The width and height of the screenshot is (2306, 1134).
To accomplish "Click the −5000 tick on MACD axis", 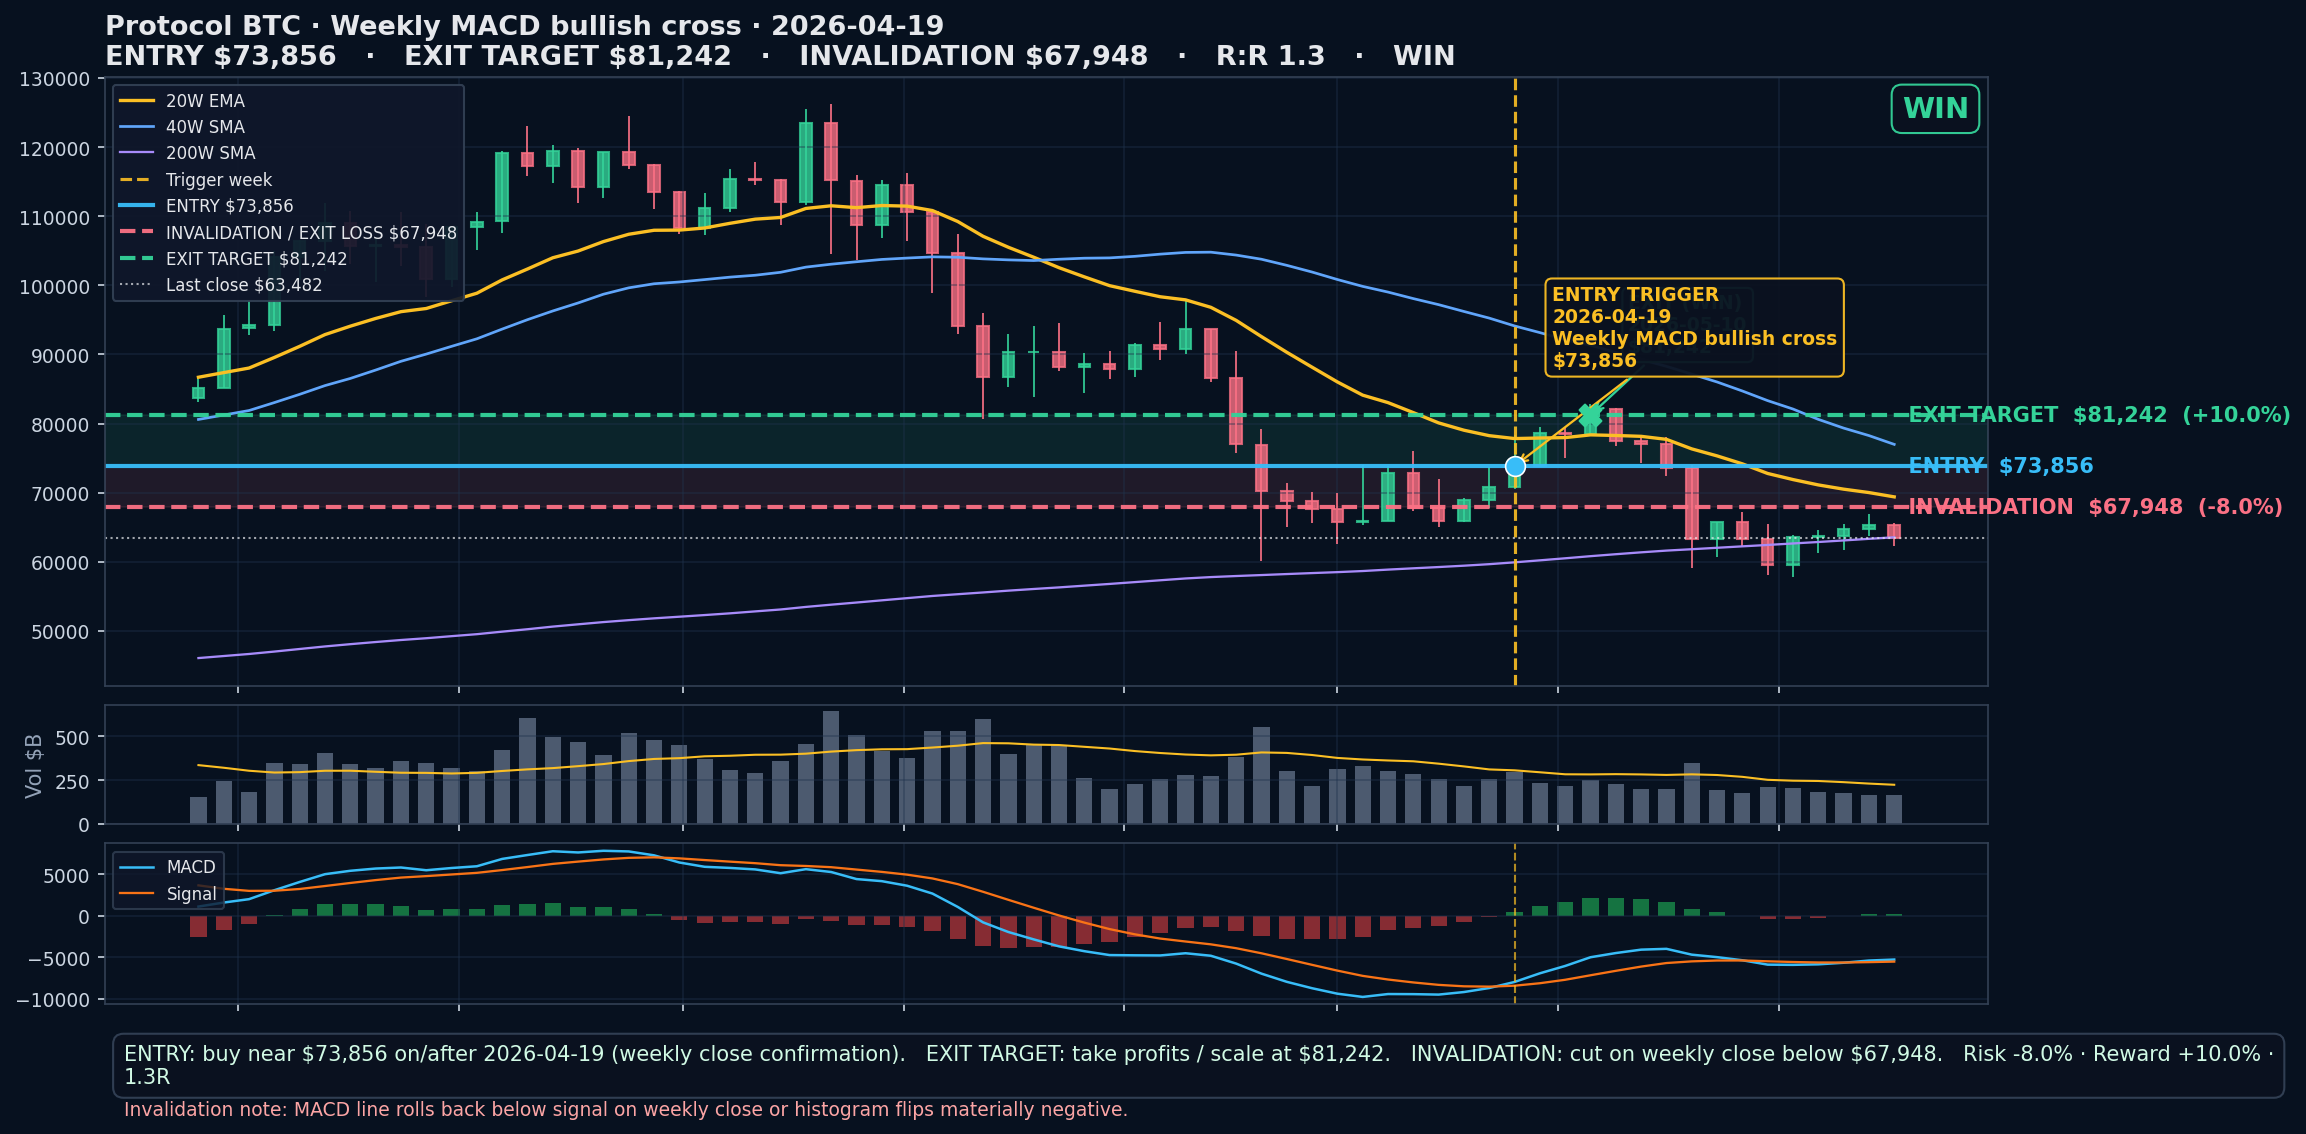I will (59, 958).
